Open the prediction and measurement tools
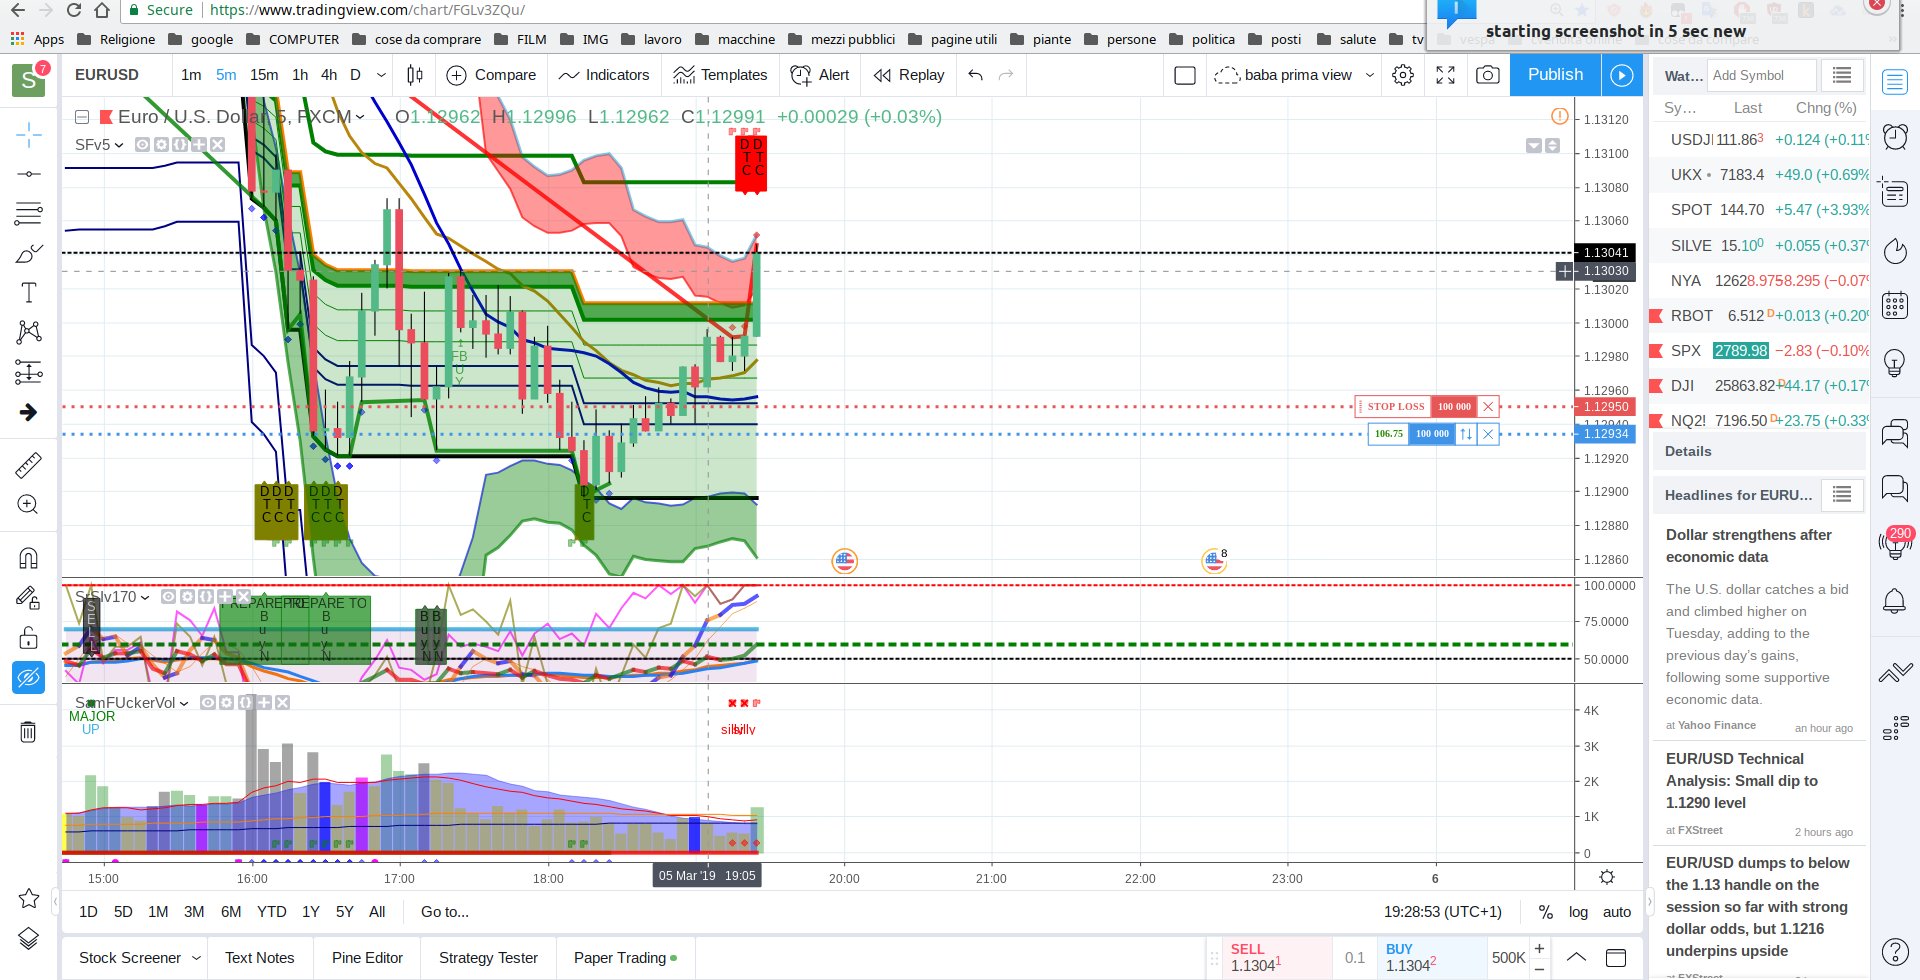Image resolution: width=1920 pixels, height=980 pixels. 29,372
